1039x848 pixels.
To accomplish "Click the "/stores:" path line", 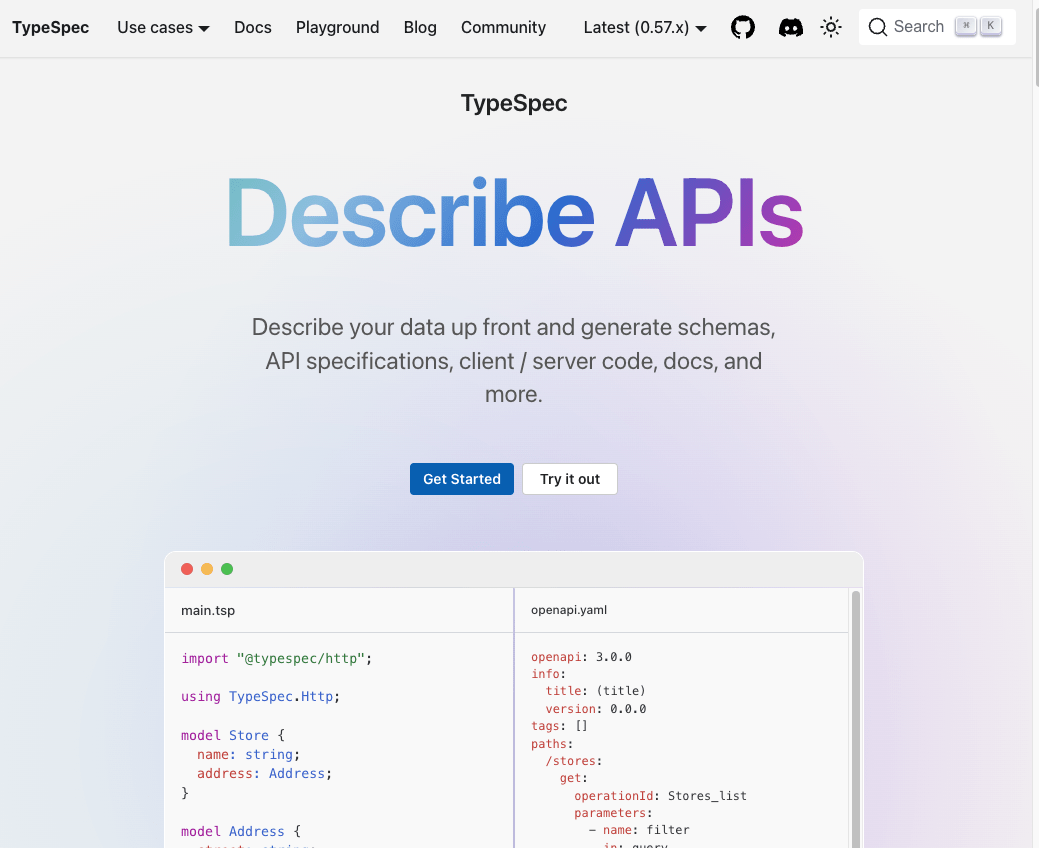I will [574, 761].
